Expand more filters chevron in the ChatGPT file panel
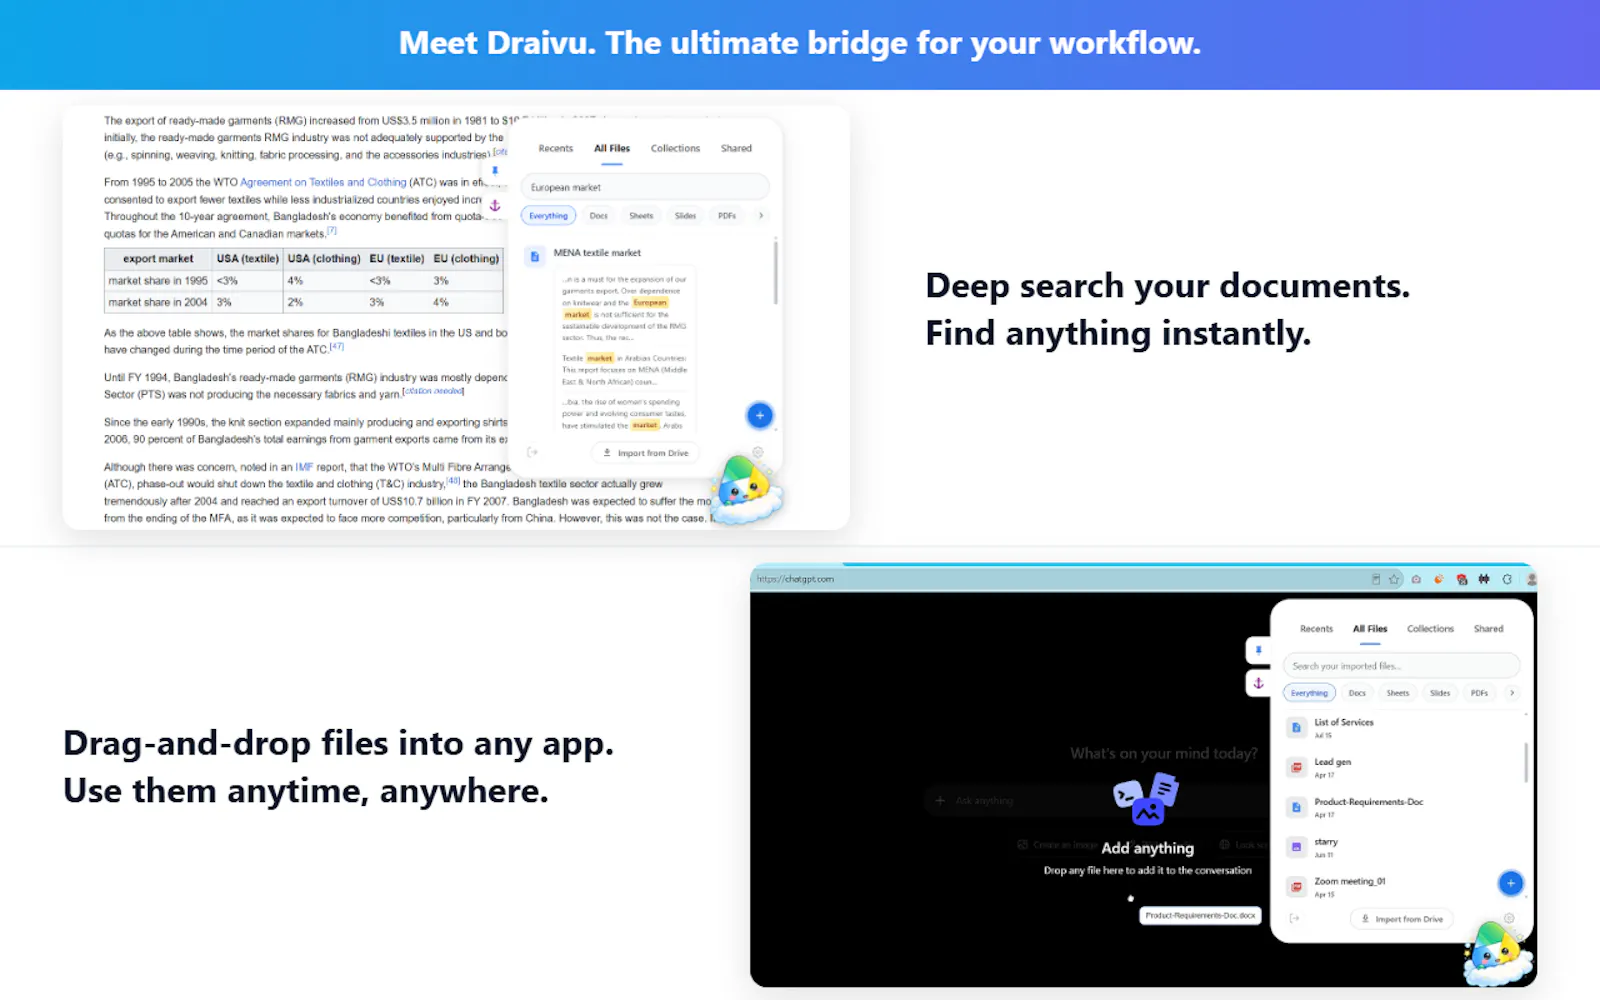The height and width of the screenshot is (1000, 1600). [x=1512, y=693]
